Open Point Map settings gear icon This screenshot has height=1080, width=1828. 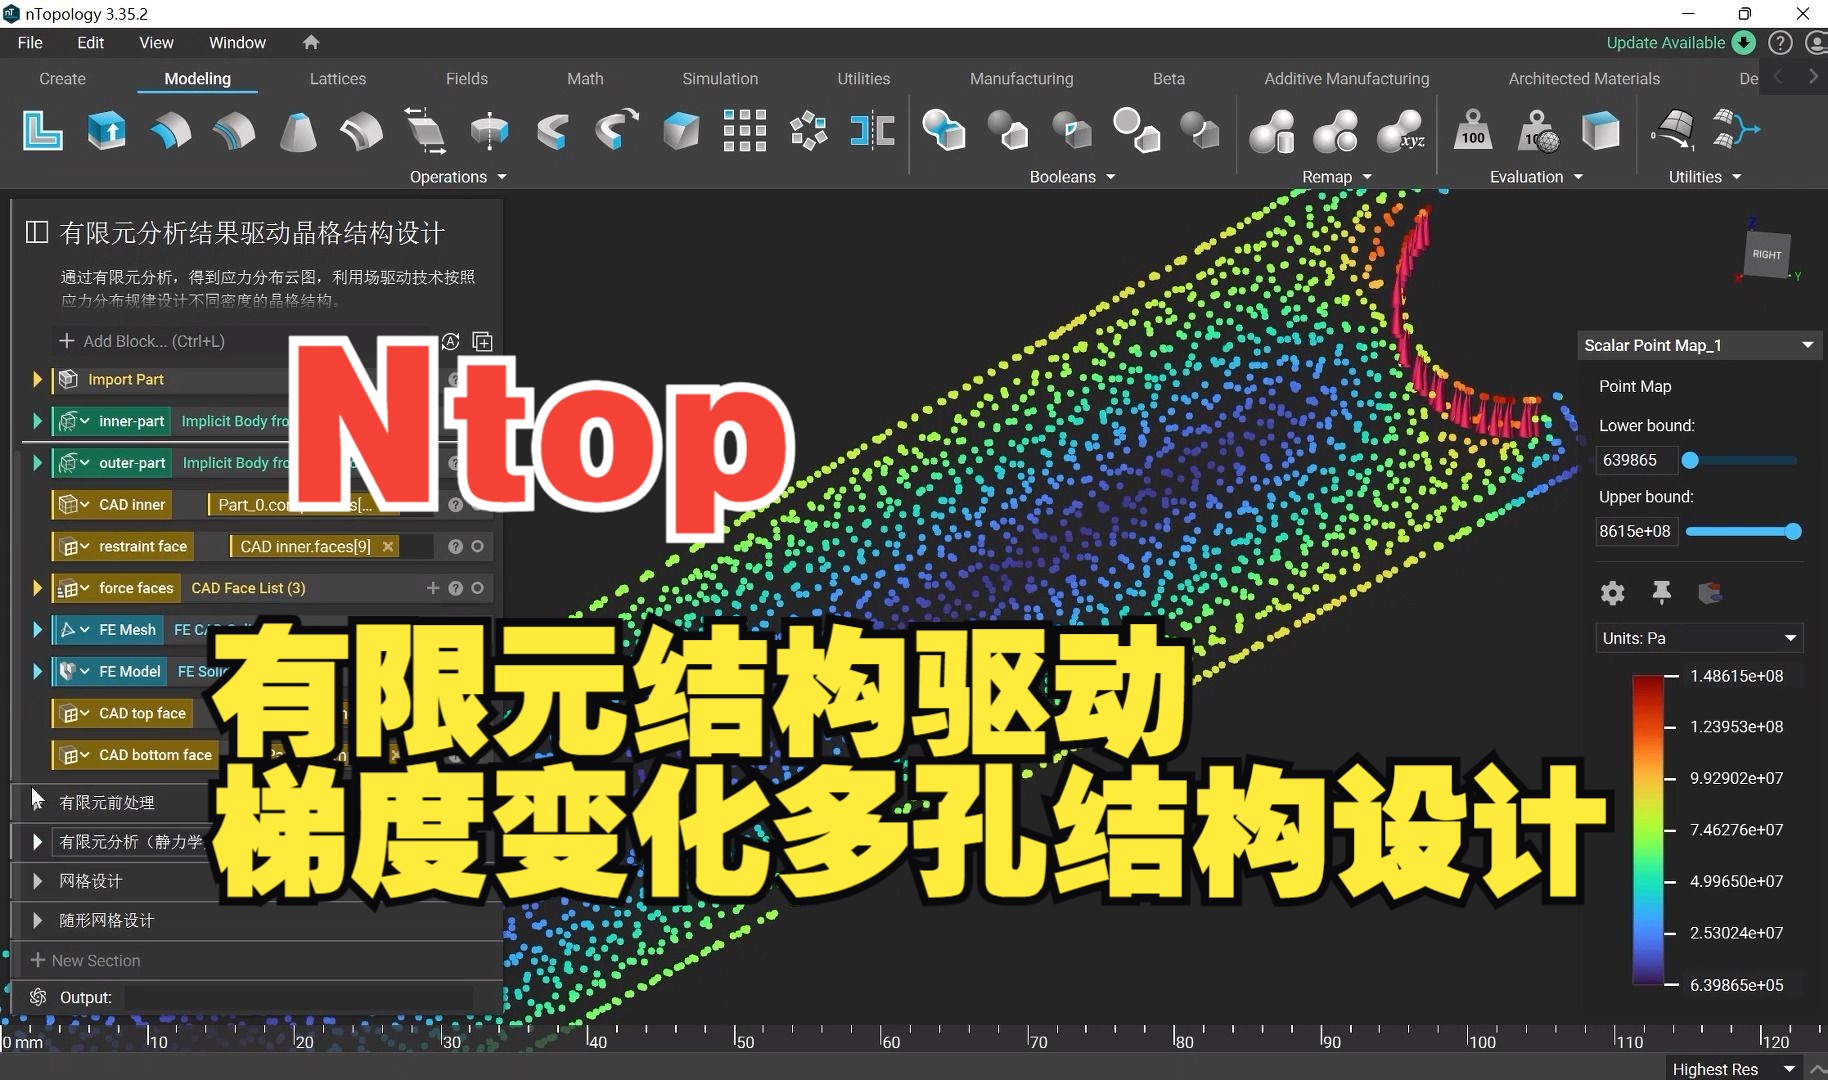(1612, 593)
